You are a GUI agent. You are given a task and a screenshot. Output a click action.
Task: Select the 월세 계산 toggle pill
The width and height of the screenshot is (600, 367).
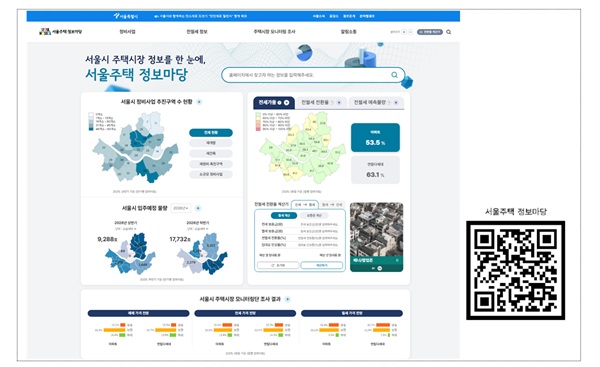[x=284, y=216]
